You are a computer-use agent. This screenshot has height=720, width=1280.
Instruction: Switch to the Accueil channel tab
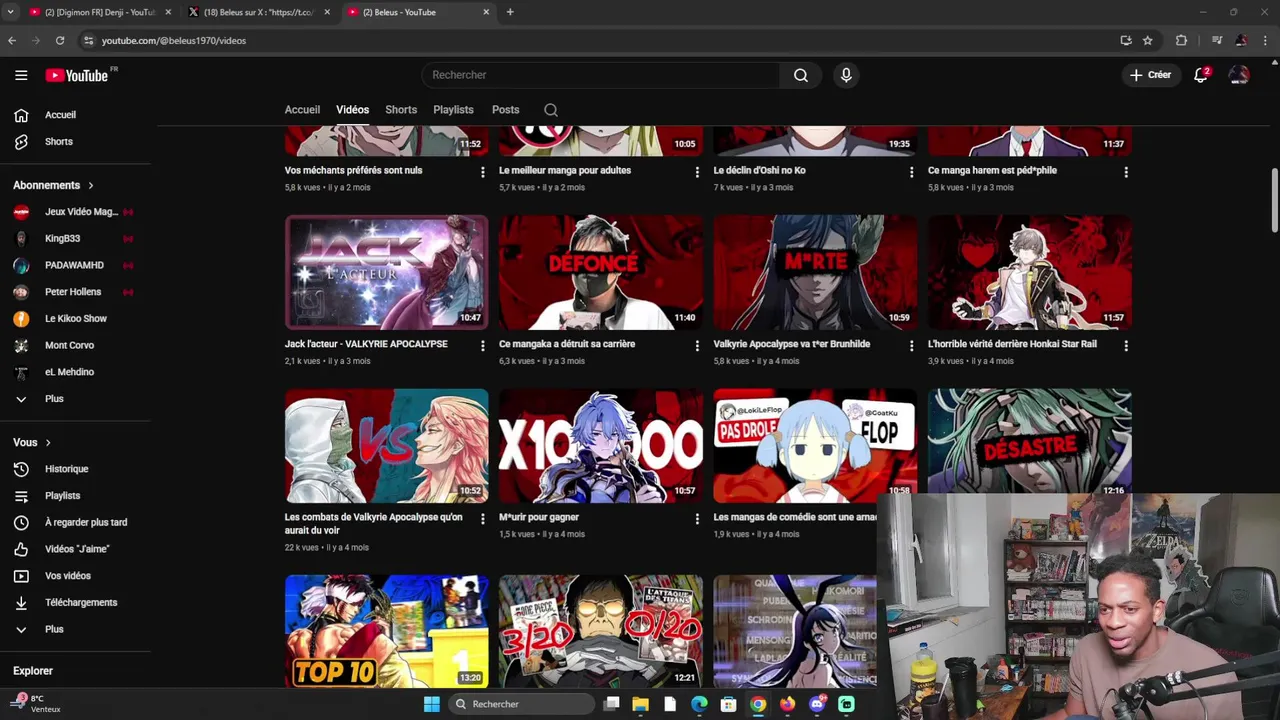(302, 110)
